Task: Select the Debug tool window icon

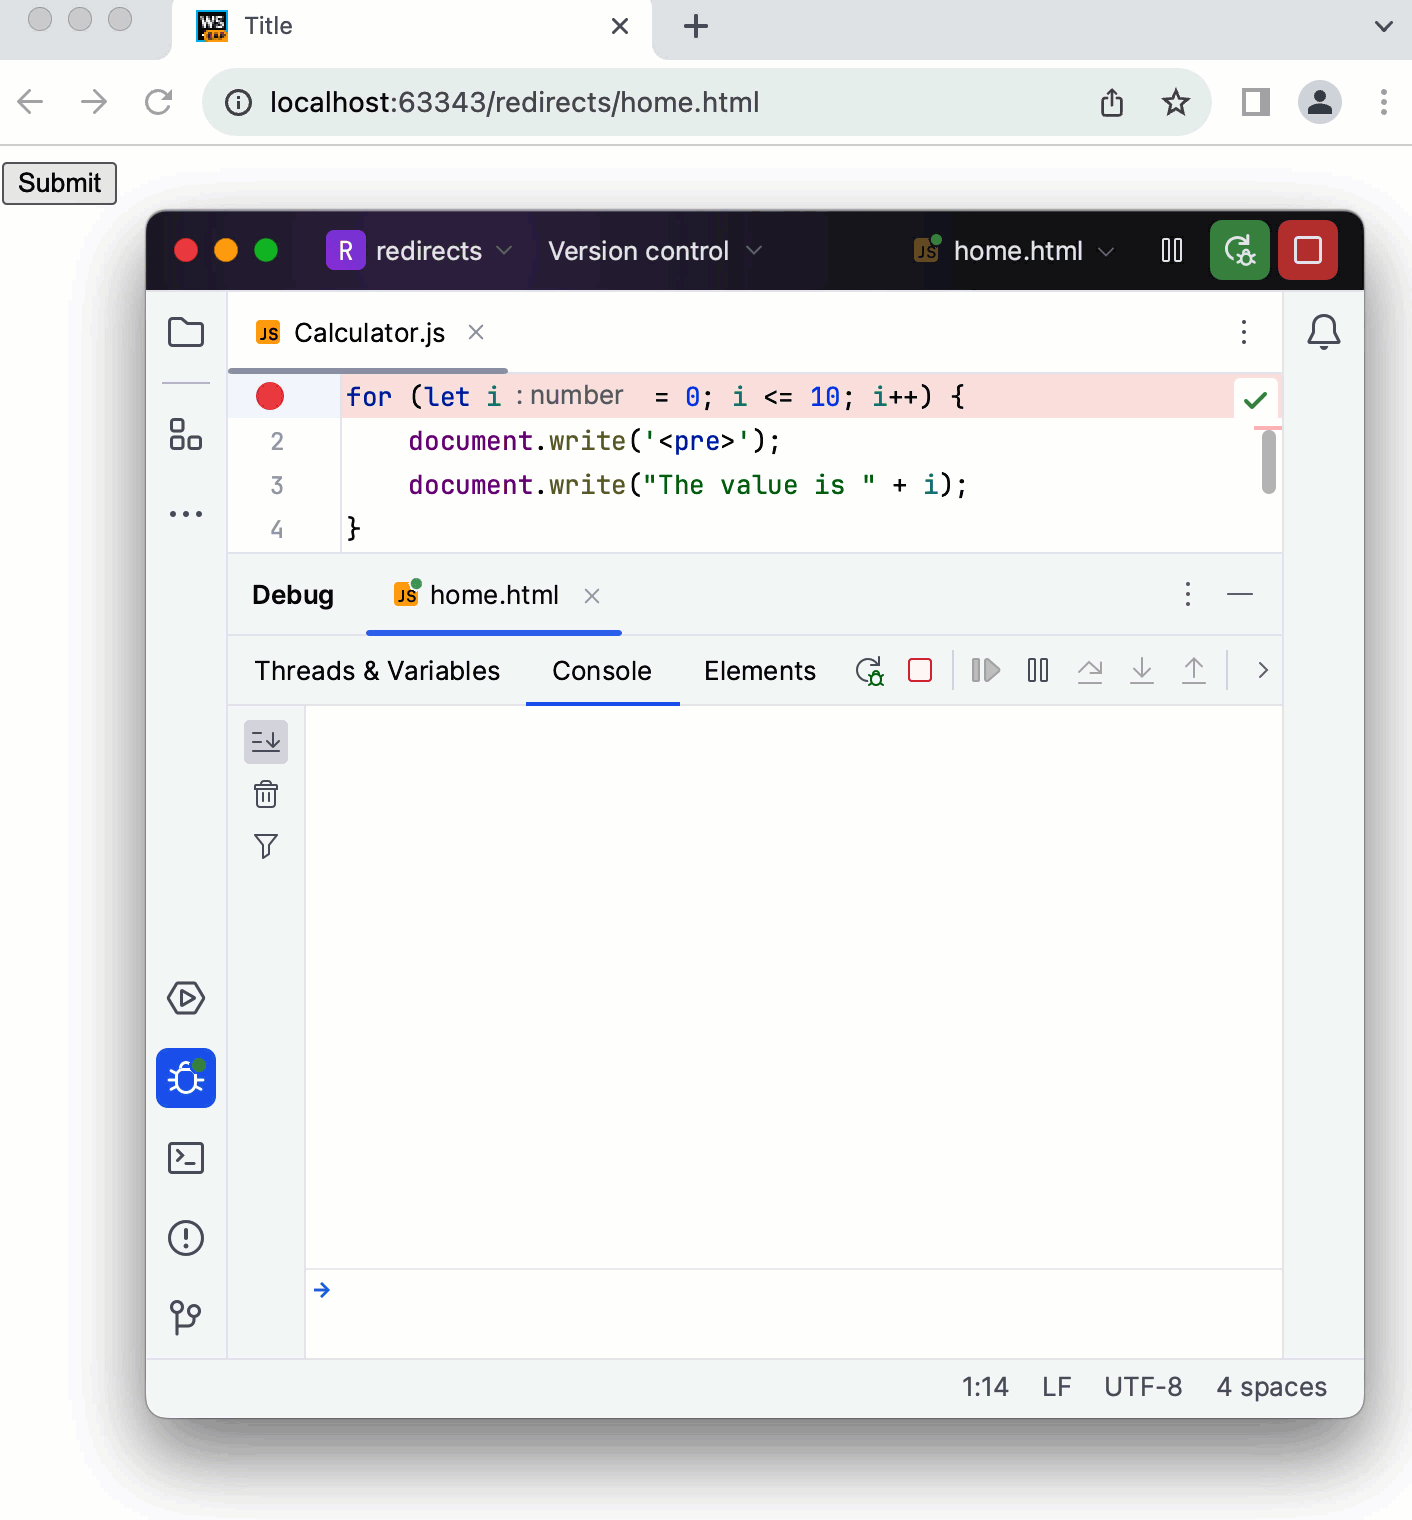Action: tap(185, 1078)
